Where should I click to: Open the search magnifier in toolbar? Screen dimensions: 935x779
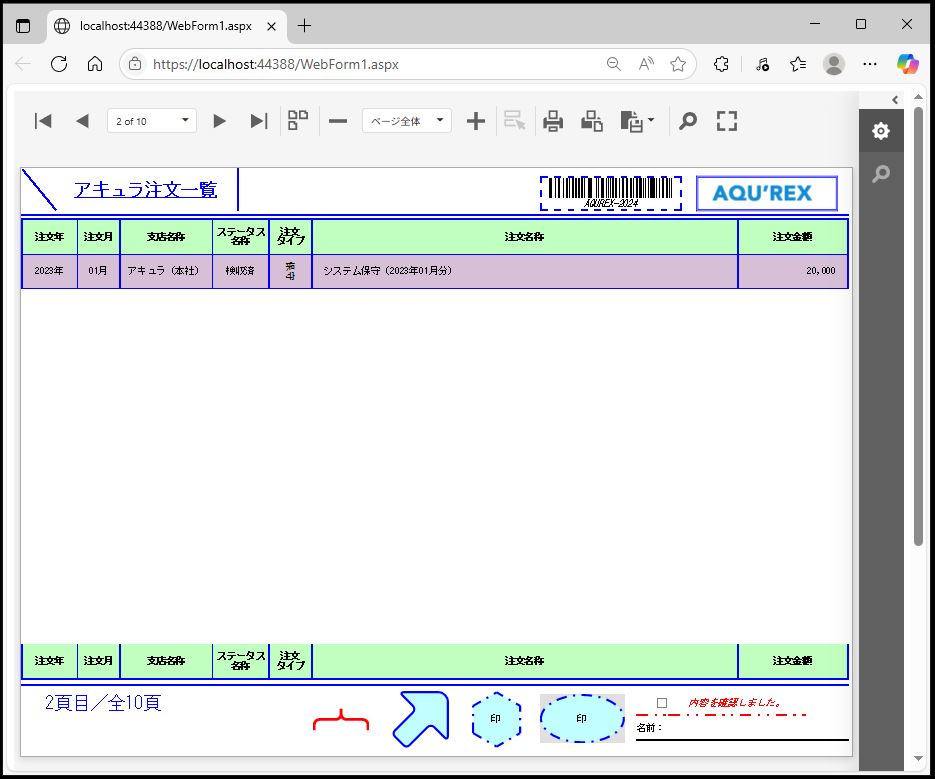click(x=688, y=121)
